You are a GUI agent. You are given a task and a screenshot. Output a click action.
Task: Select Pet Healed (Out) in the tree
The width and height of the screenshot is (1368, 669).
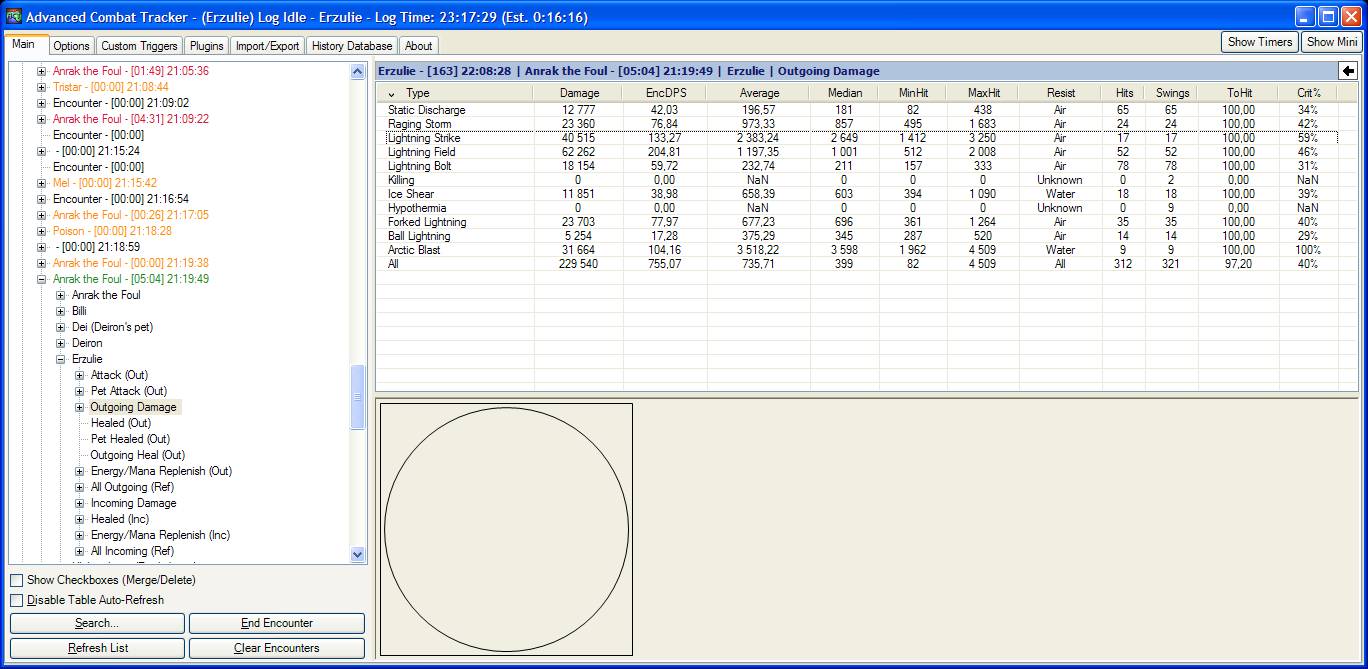pyautogui.click(x=130, y=439)
